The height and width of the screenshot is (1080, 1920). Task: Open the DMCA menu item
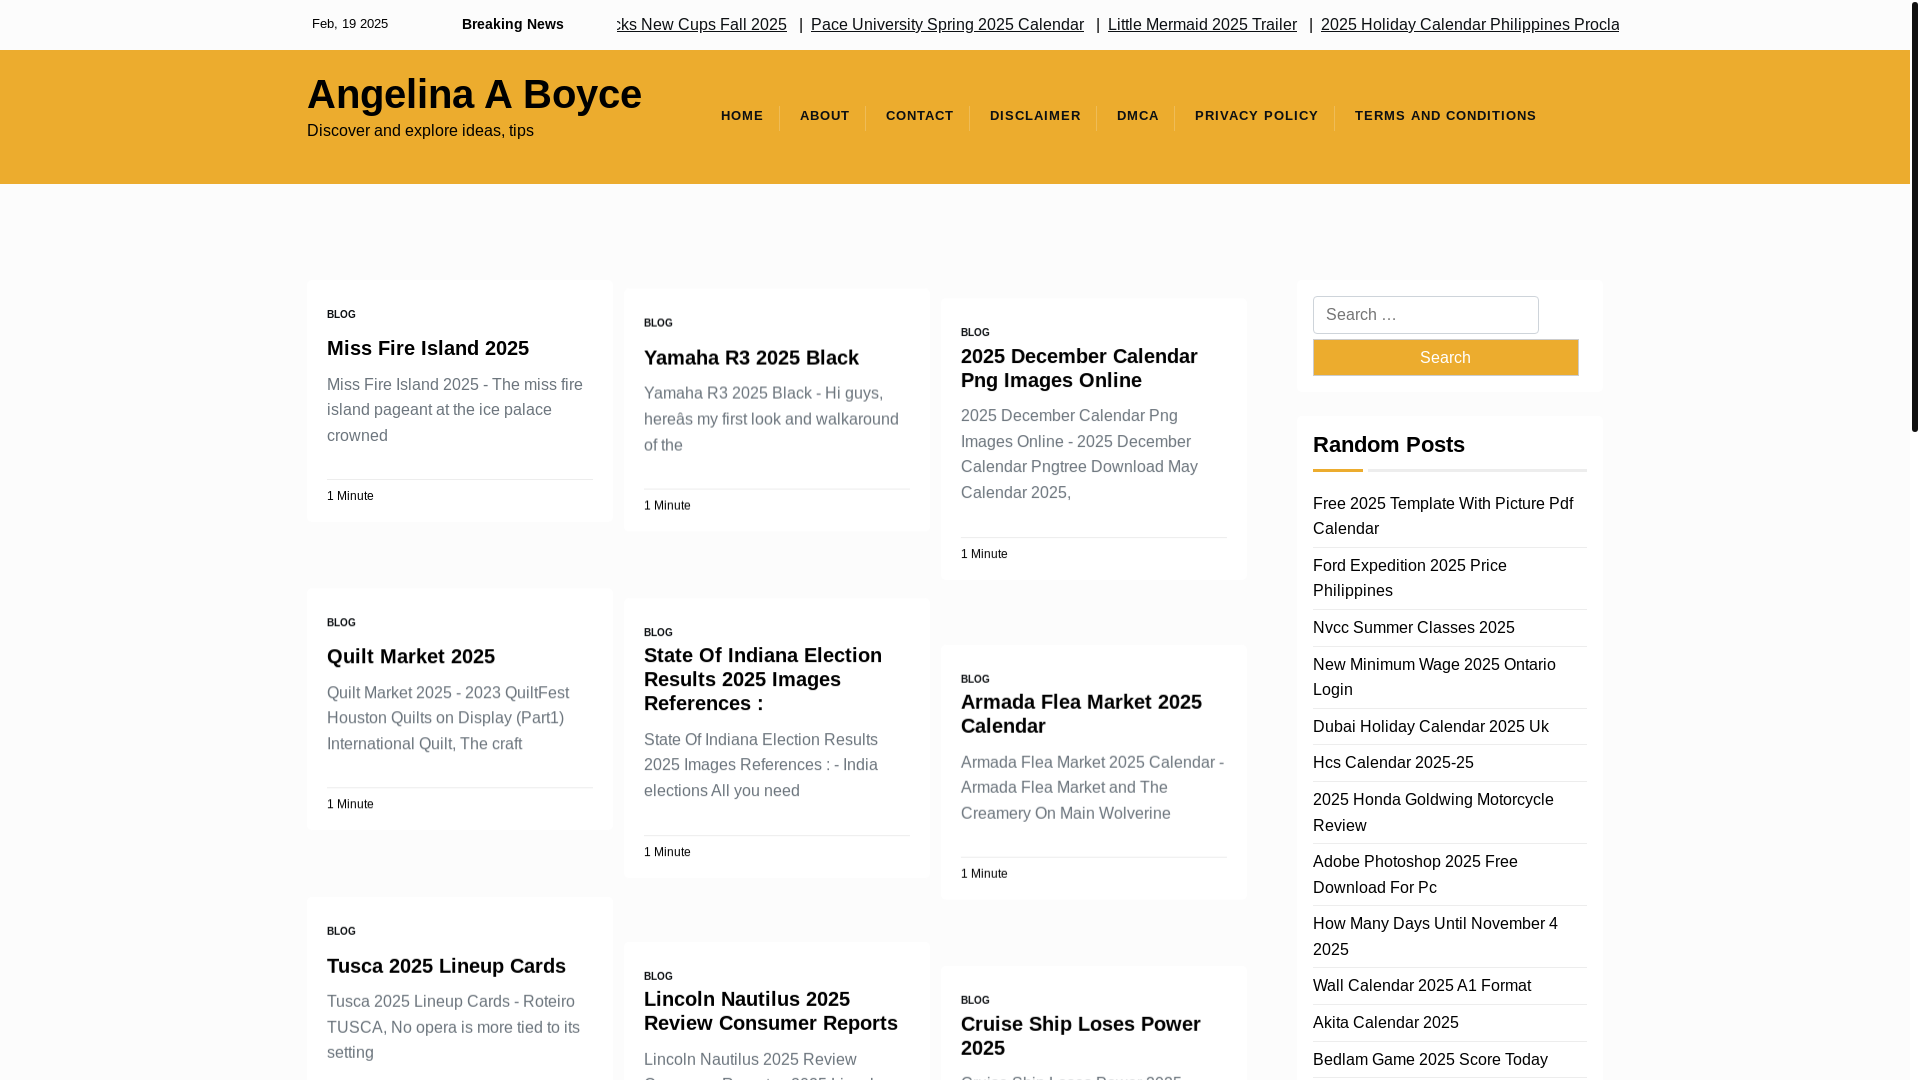pos(1137,116)
